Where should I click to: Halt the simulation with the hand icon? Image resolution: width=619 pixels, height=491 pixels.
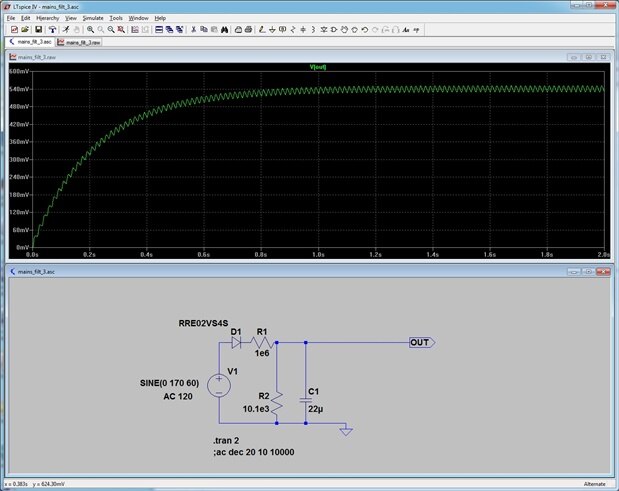(x=77, y=30)
